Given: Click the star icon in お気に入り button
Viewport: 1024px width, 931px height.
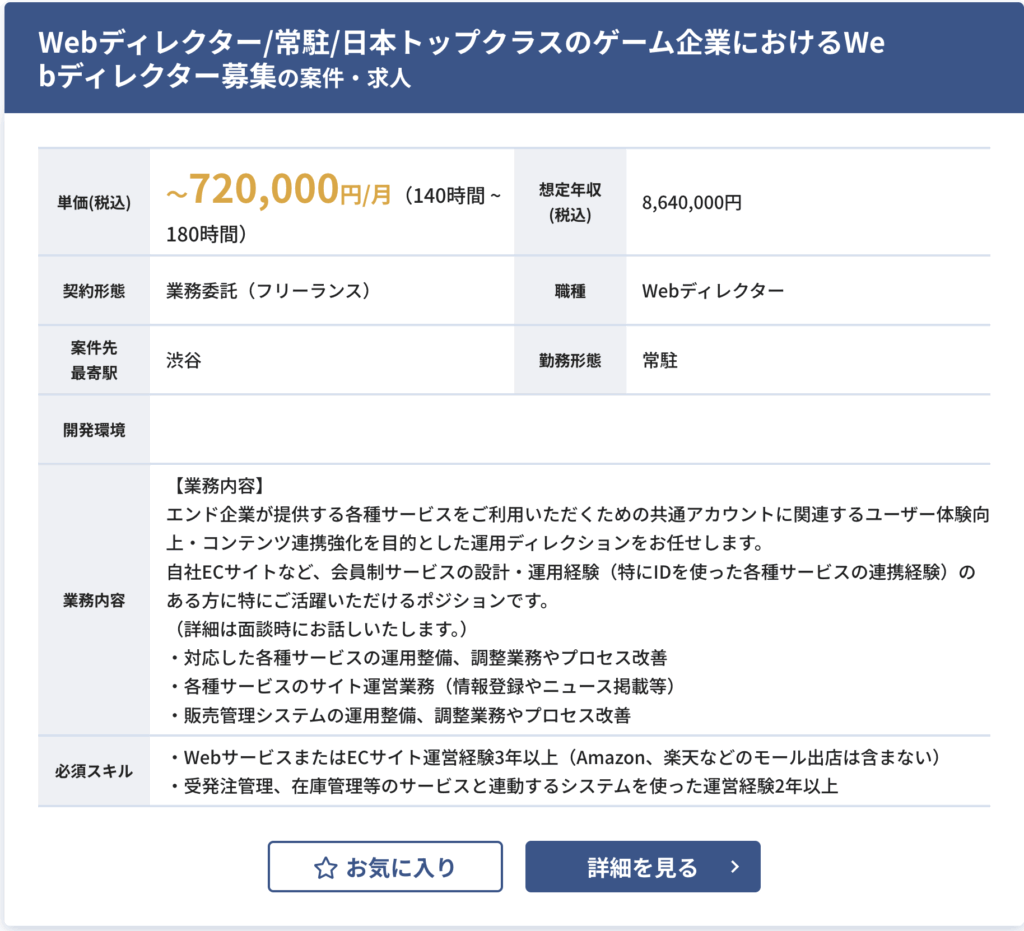Looking at the screenshot, I should (x=325, y=868).
